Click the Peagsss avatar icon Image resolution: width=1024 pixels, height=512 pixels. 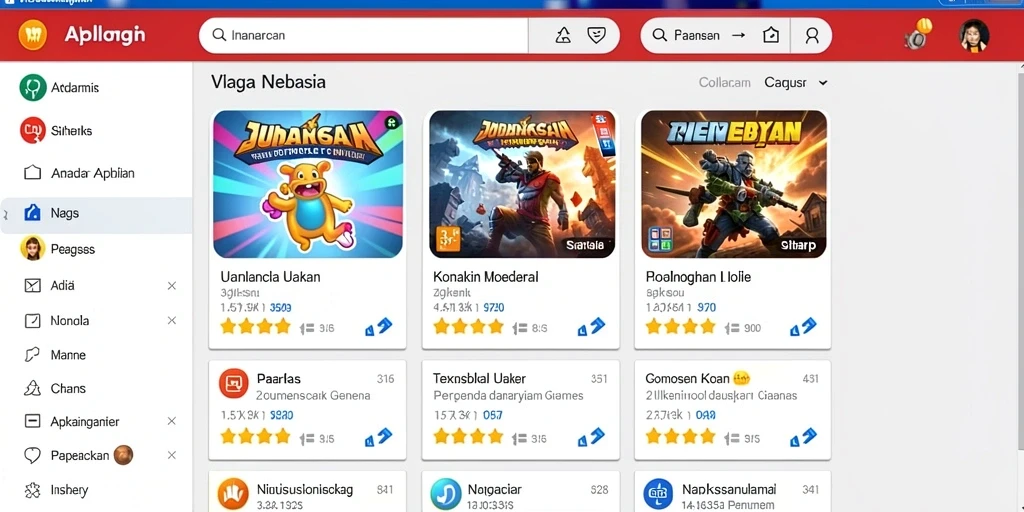[32, 249]
